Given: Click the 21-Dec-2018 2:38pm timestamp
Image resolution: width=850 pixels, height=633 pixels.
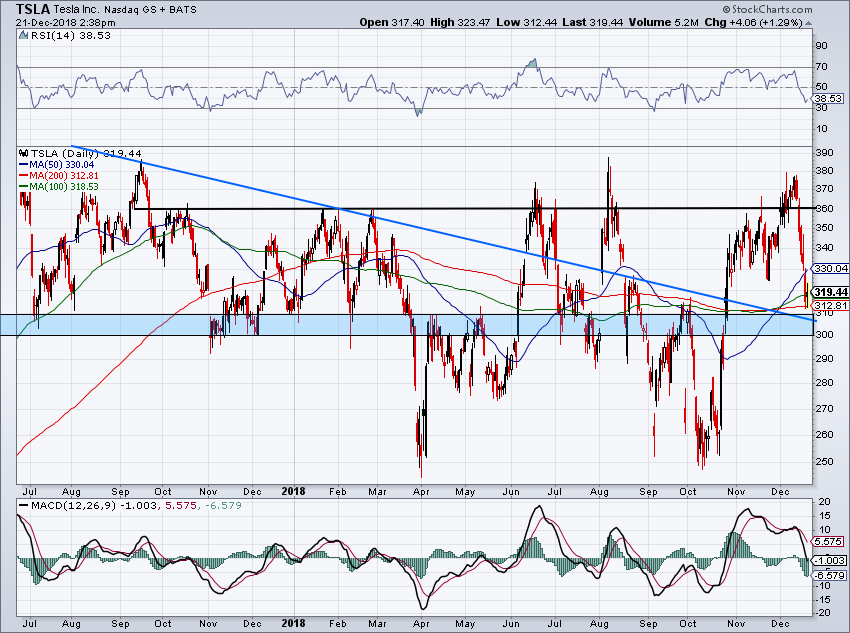Looking at the screenshot, I should (66, 23).
